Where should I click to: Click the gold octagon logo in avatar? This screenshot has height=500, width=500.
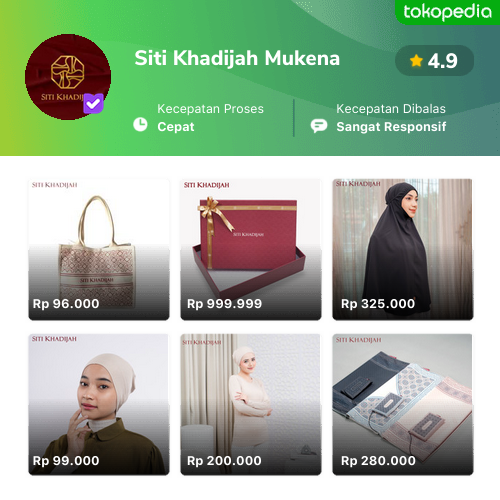[x=67, y=72]
